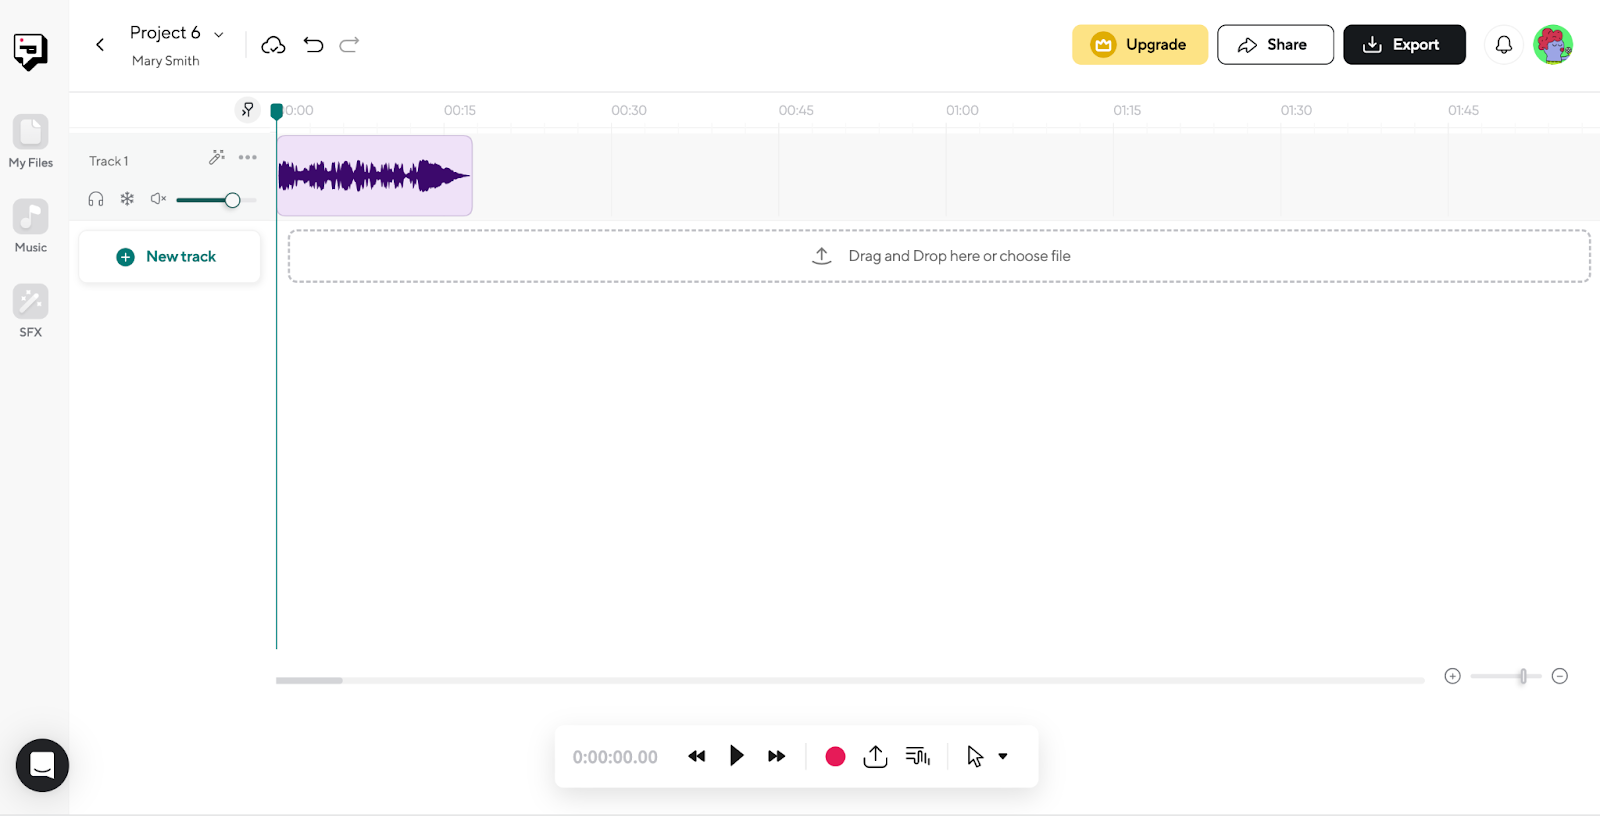Screen dimensions: 1600x818
Task: Click the Drag and Drop upload area
Action: tap(939, 256)
